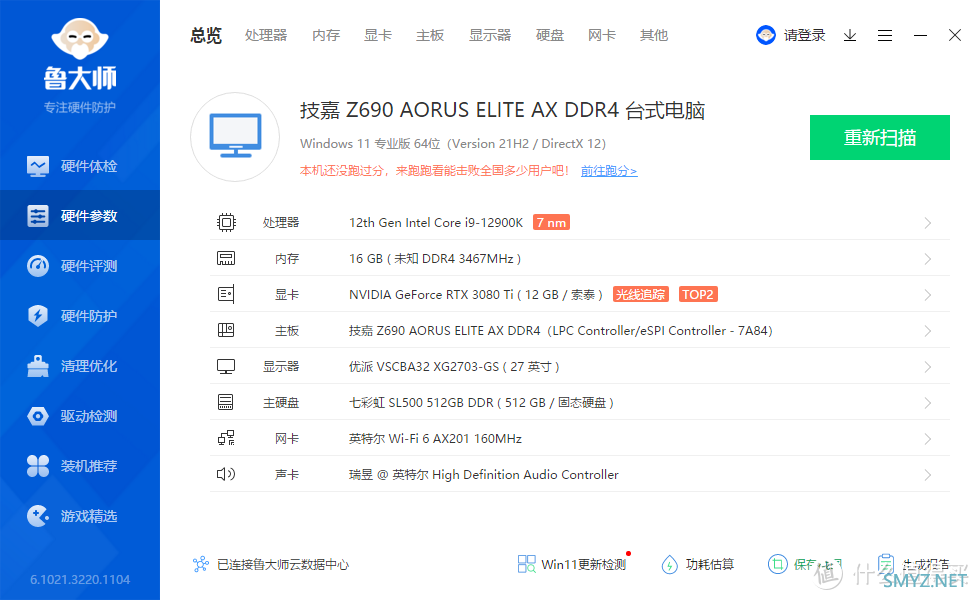Switch to 处理器 tab
The image size is (980, 600).
[x=266, y=36]
